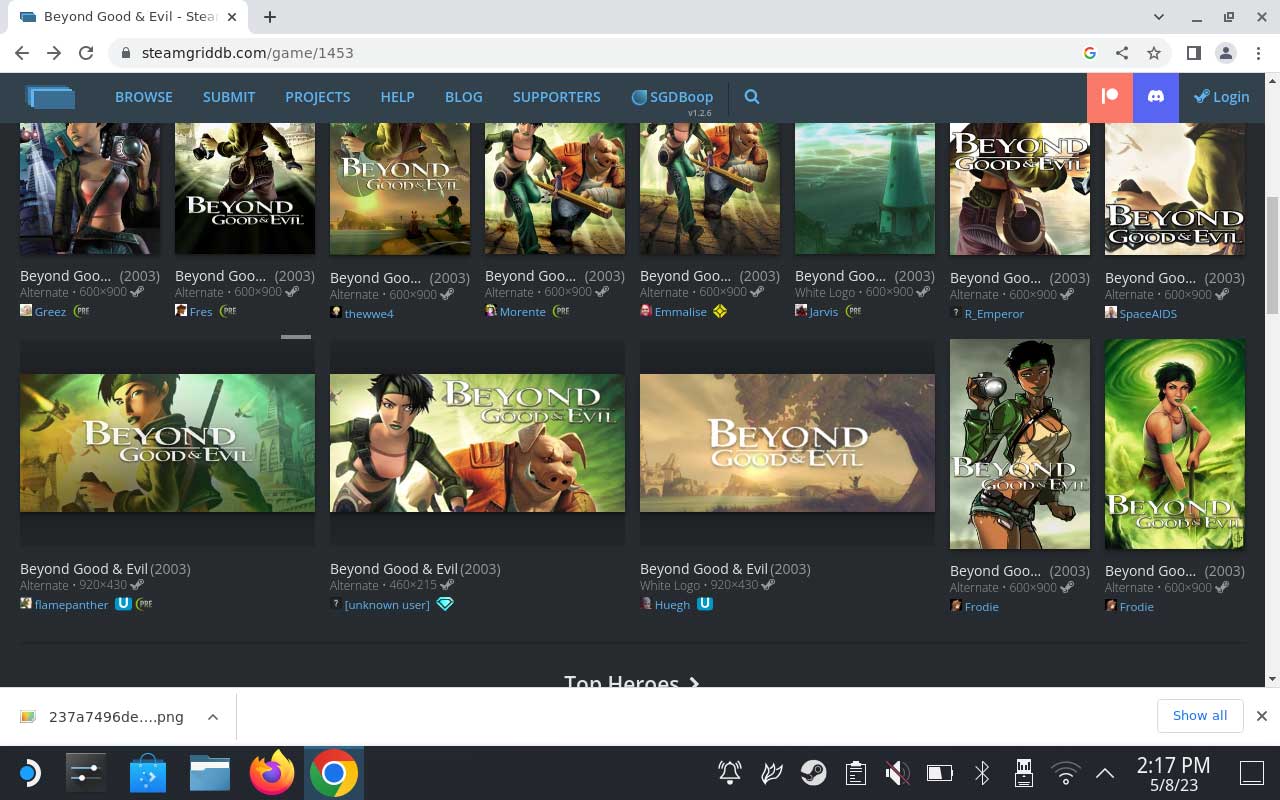Check battery status in the tray
The width and height of the screenshot is (1280, 800).
939,773
